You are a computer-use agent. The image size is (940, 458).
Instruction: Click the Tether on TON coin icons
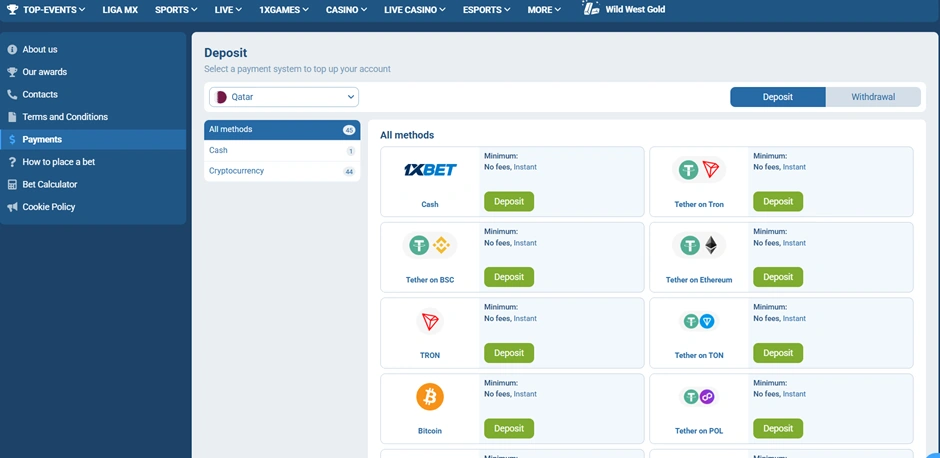coord(699,321)
